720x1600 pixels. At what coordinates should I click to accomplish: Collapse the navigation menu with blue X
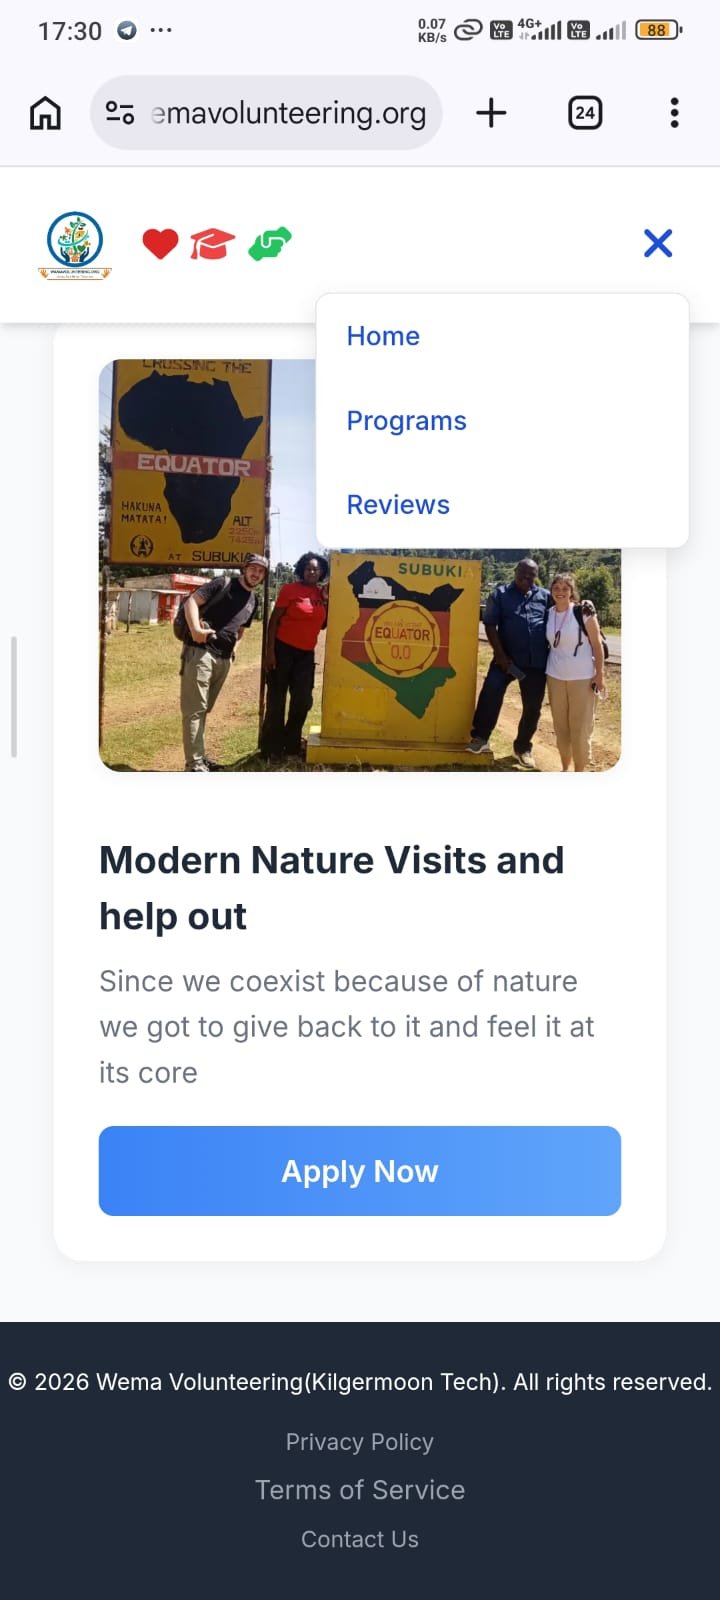point(658,243)
